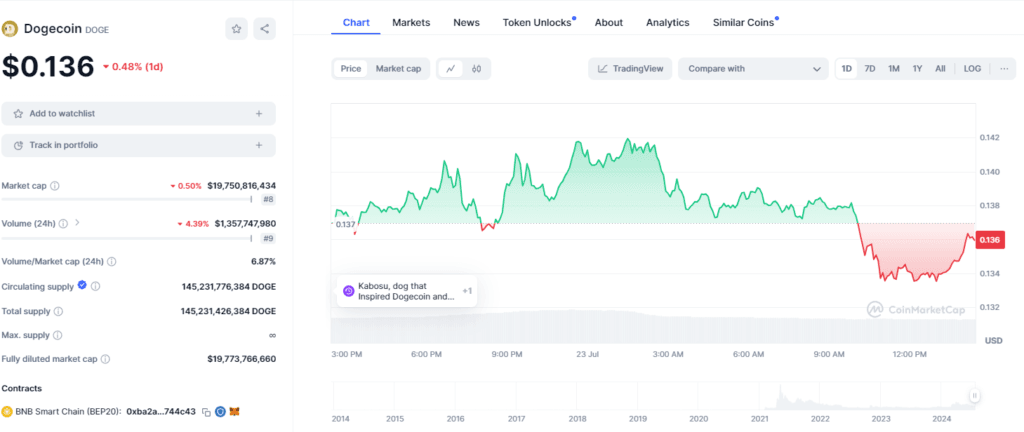Expand the Volume (24h) chevron arrow
Image resolution: width=1024 pixels, height=432 pixels.
[77, 223]
